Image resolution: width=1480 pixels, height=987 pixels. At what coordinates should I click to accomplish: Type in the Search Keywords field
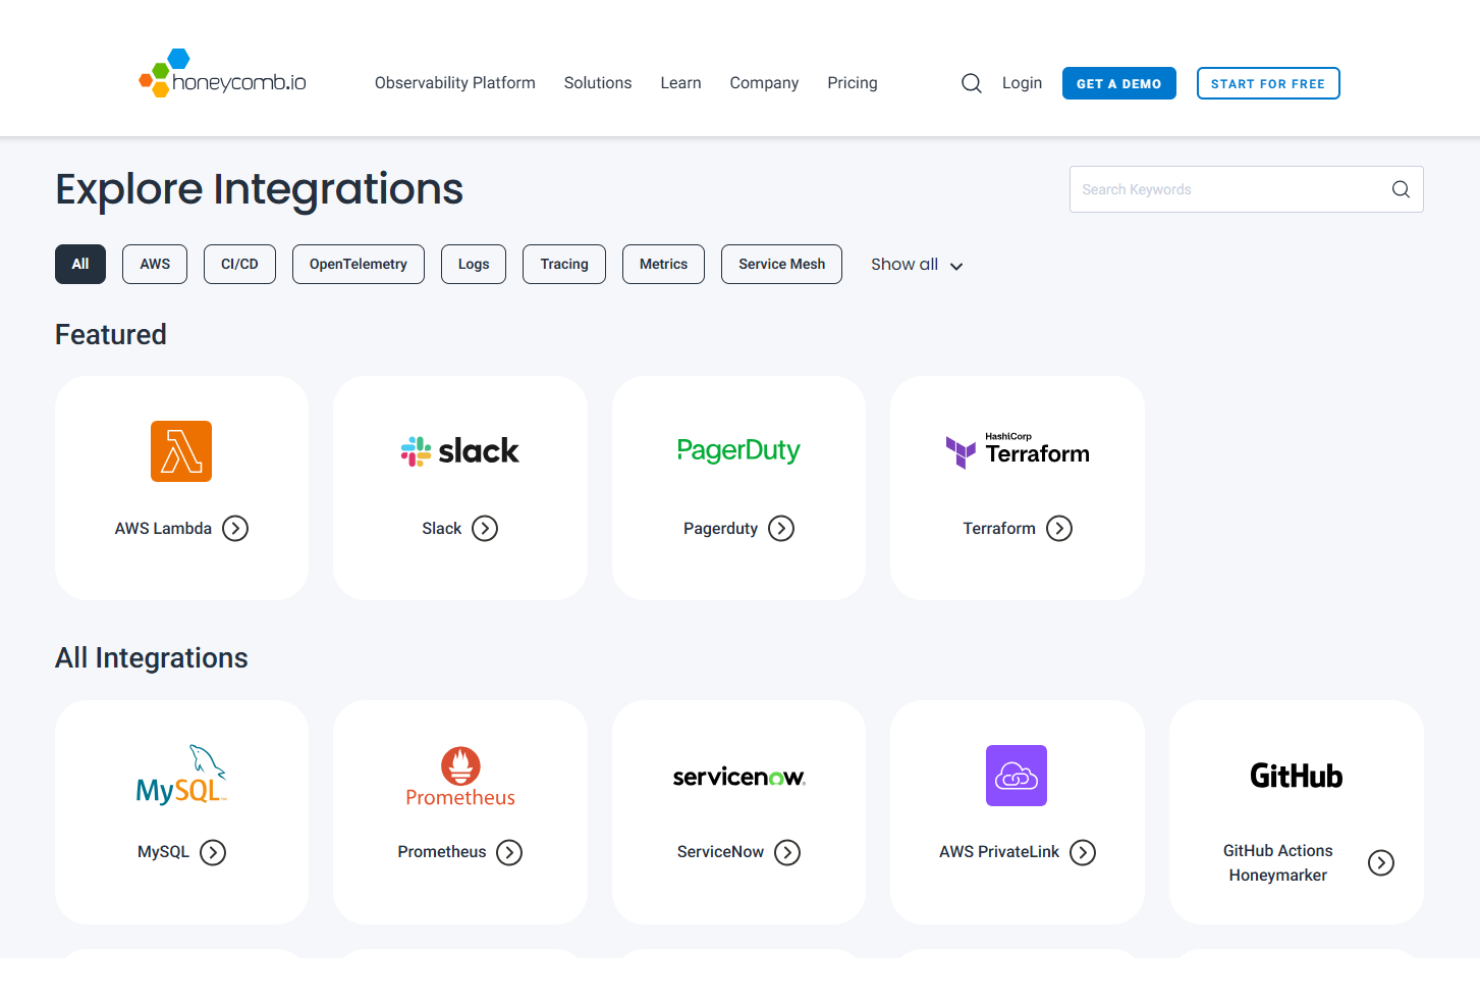1230,189
